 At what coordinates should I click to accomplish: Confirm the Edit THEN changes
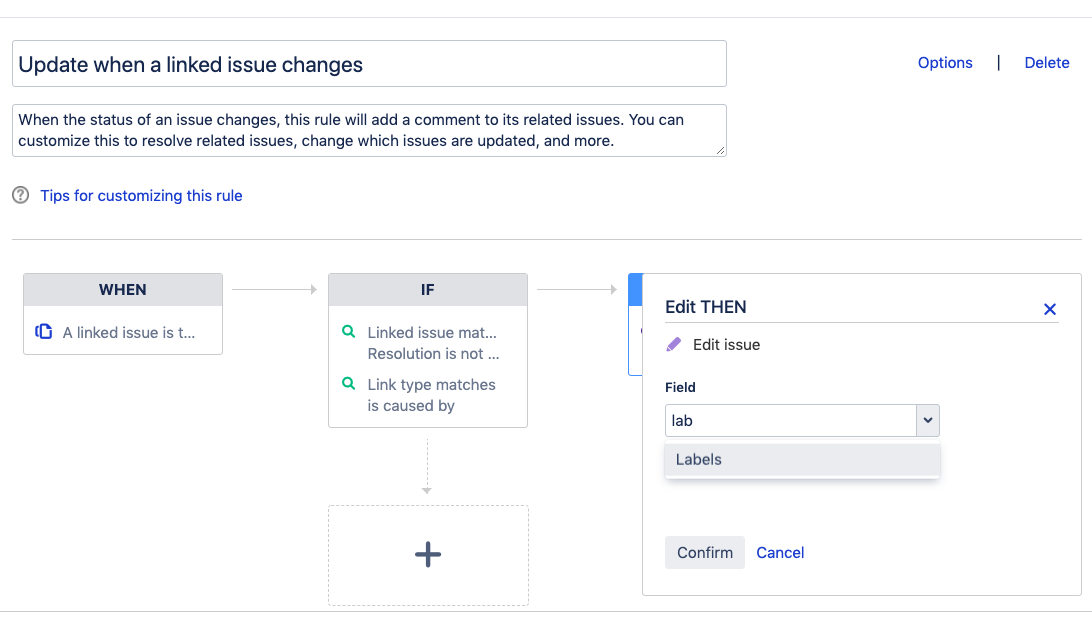(705, 553)
